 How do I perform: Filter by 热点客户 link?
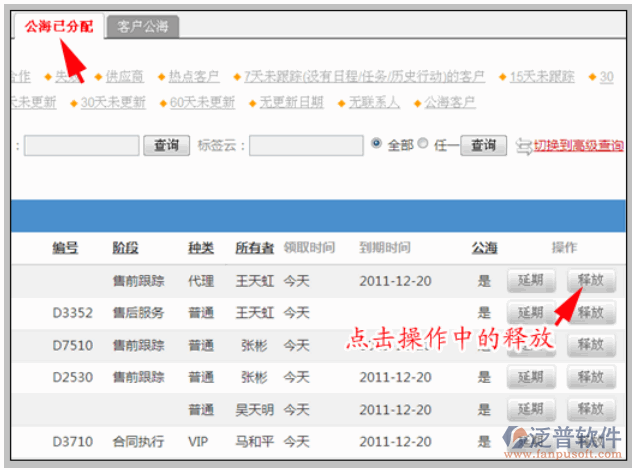point(193,76)
